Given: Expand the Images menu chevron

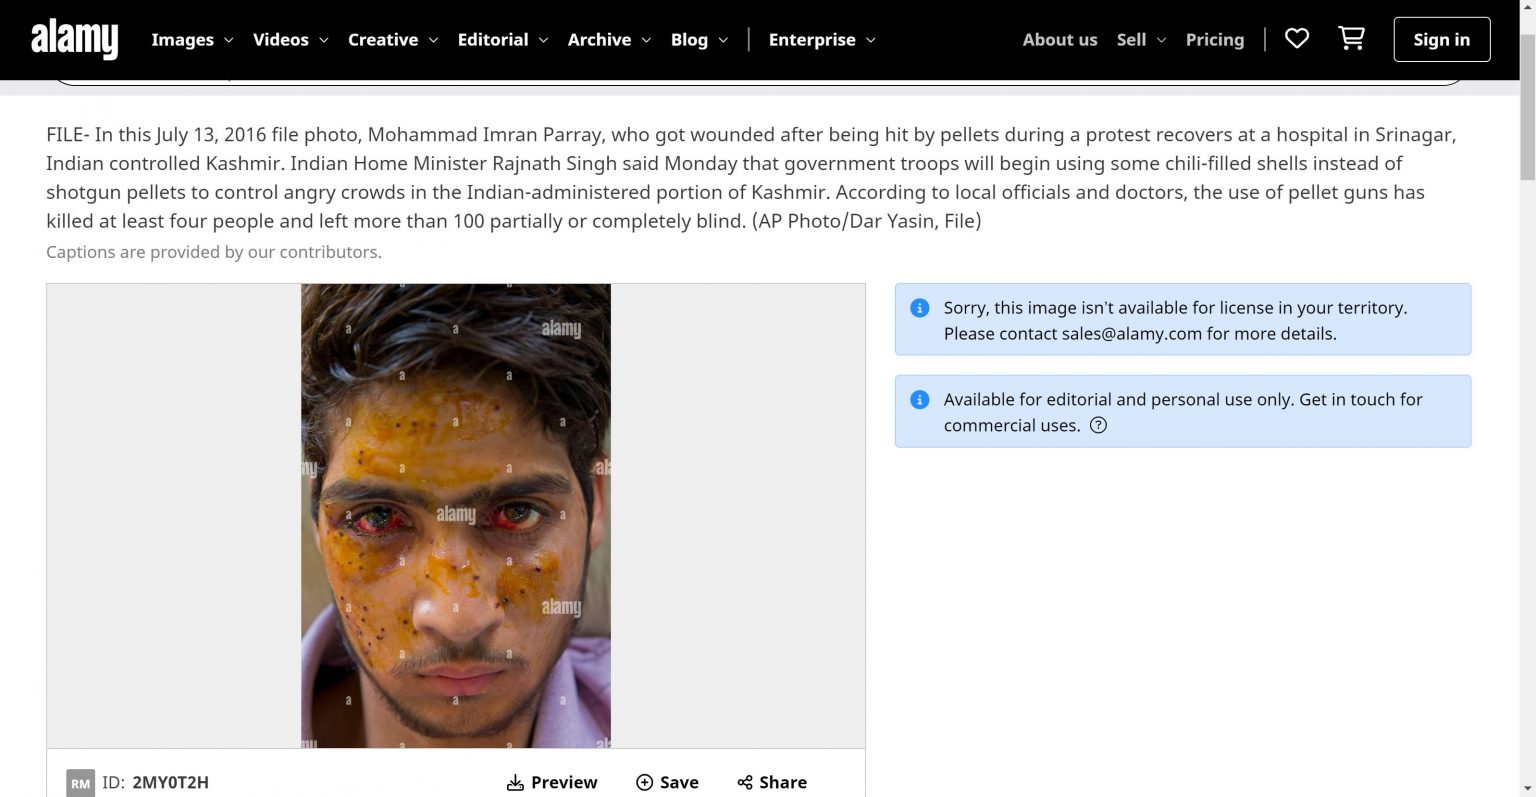Looking at the screenshot, I should pos(228,40).
